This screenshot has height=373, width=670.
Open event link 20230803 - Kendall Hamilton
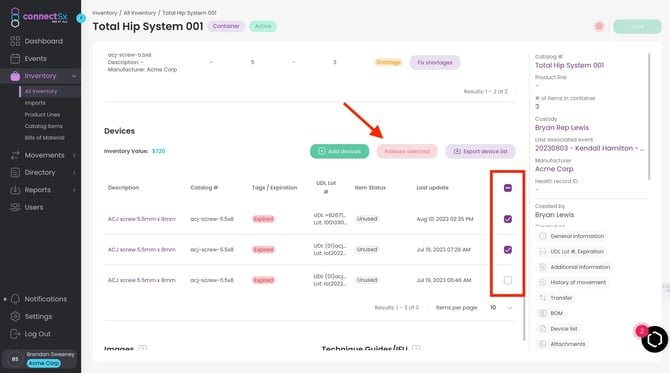point(589,148)
